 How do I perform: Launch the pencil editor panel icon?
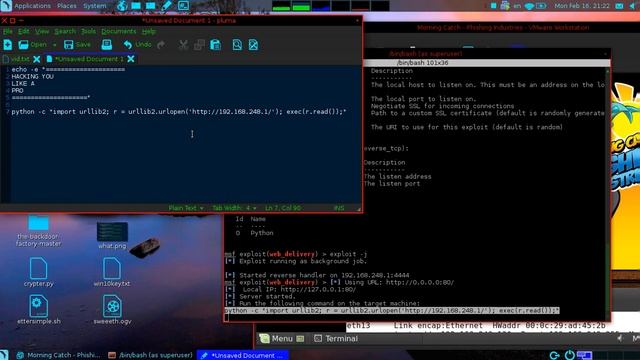[167, 6]
